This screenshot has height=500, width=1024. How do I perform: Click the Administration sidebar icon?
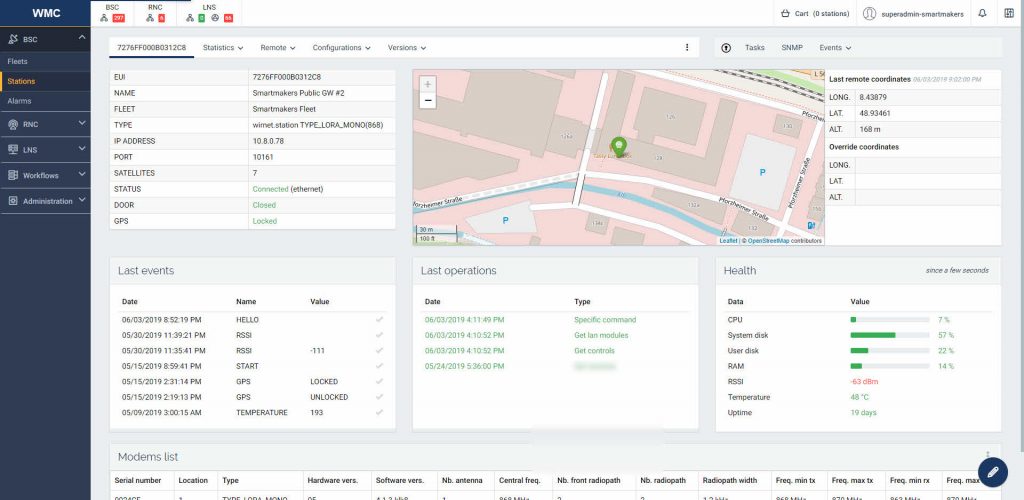pos(13,201)
